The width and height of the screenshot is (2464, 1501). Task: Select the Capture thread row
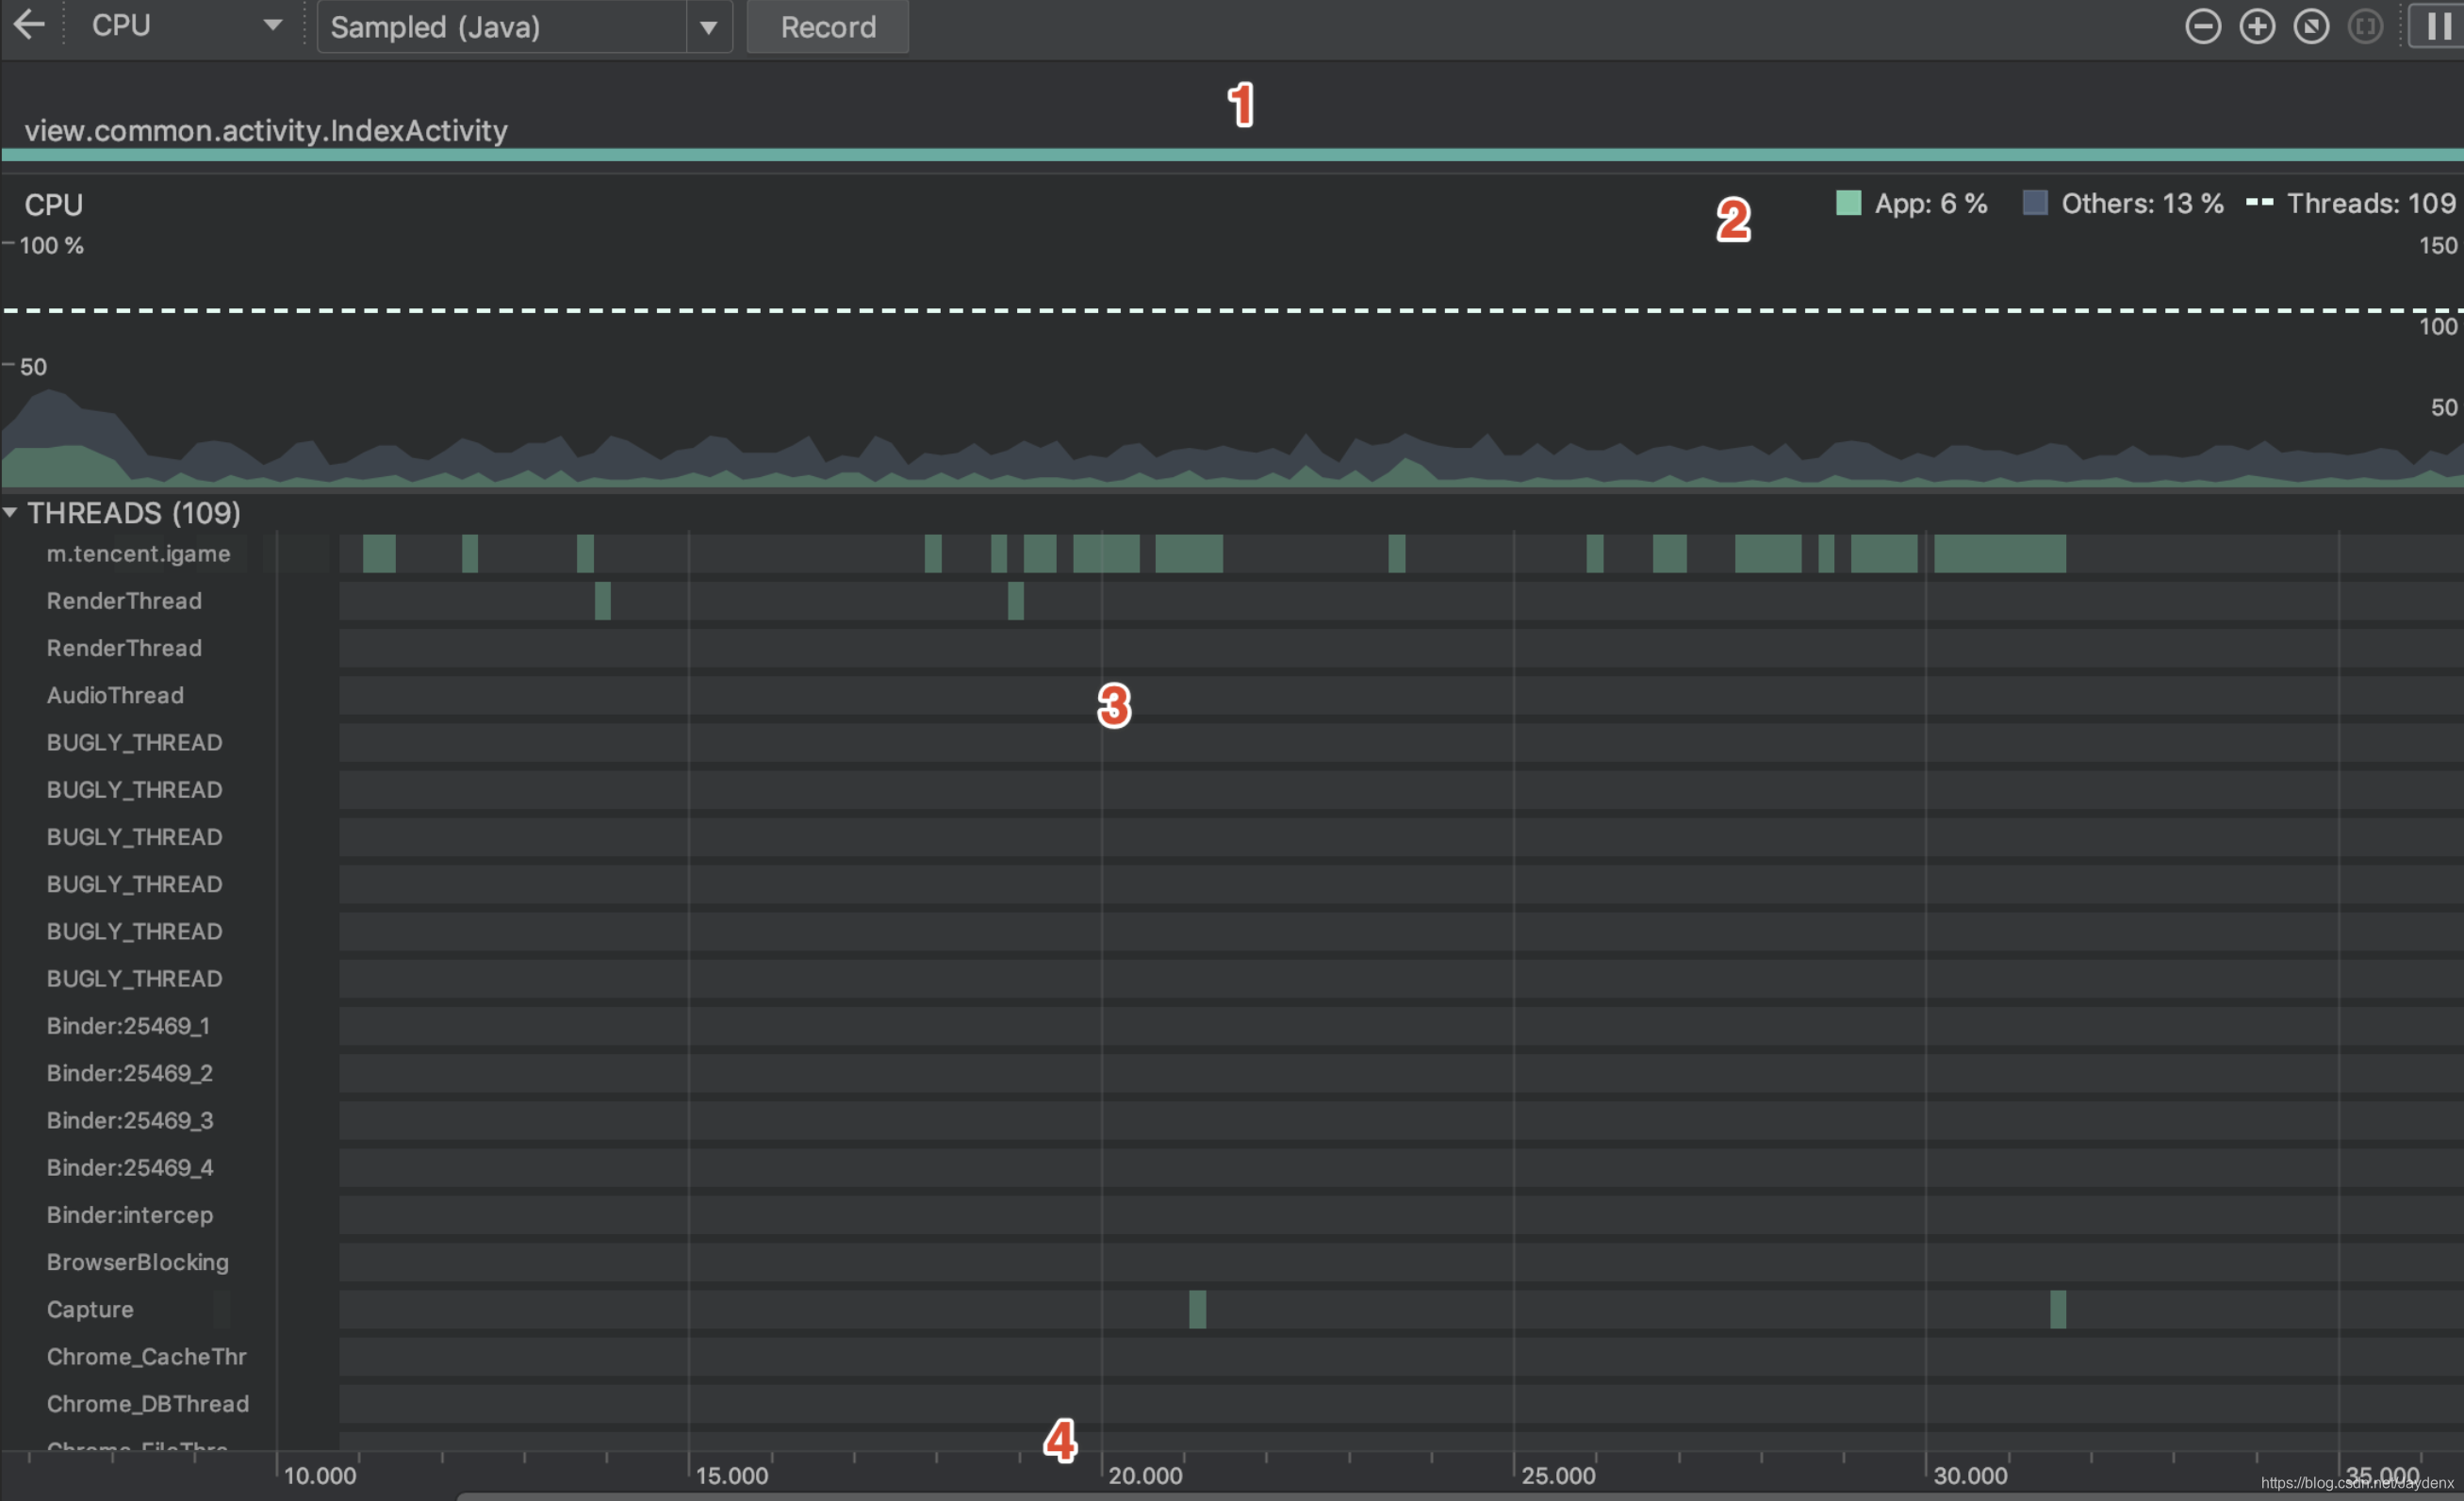click(x=90, y=1309)
